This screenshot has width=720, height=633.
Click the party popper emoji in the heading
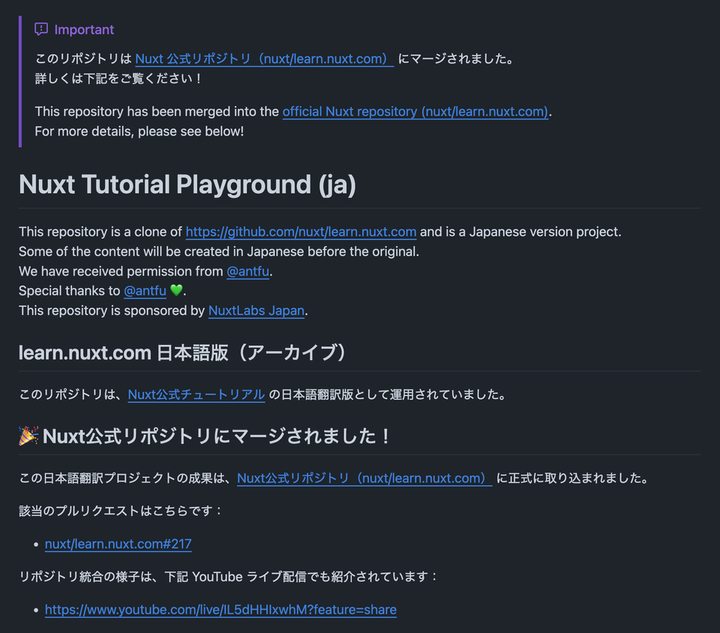tap(28, 436)
